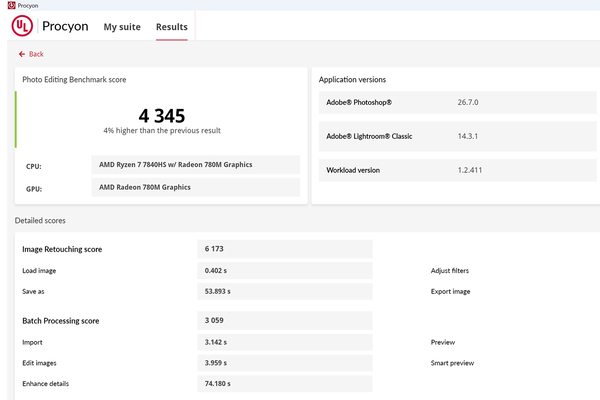Switch to the Results tab
The width and height of the screenshot is (600, 400).
(171, 27)
